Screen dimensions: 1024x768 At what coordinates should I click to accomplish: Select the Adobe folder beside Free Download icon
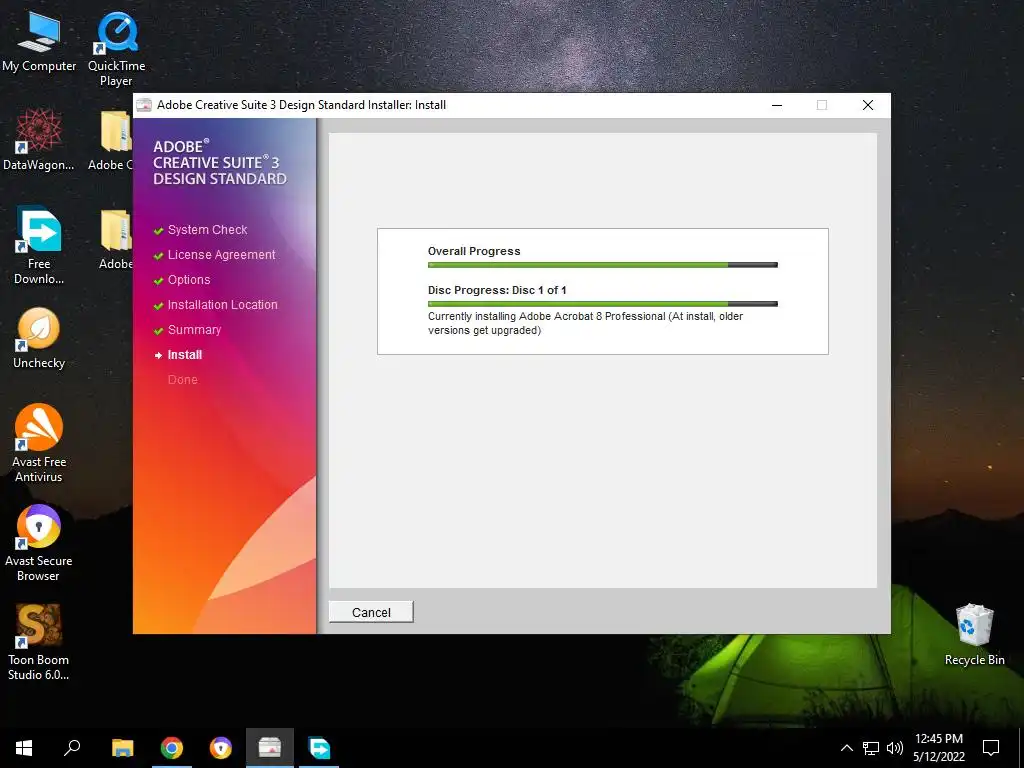(116, 239)
